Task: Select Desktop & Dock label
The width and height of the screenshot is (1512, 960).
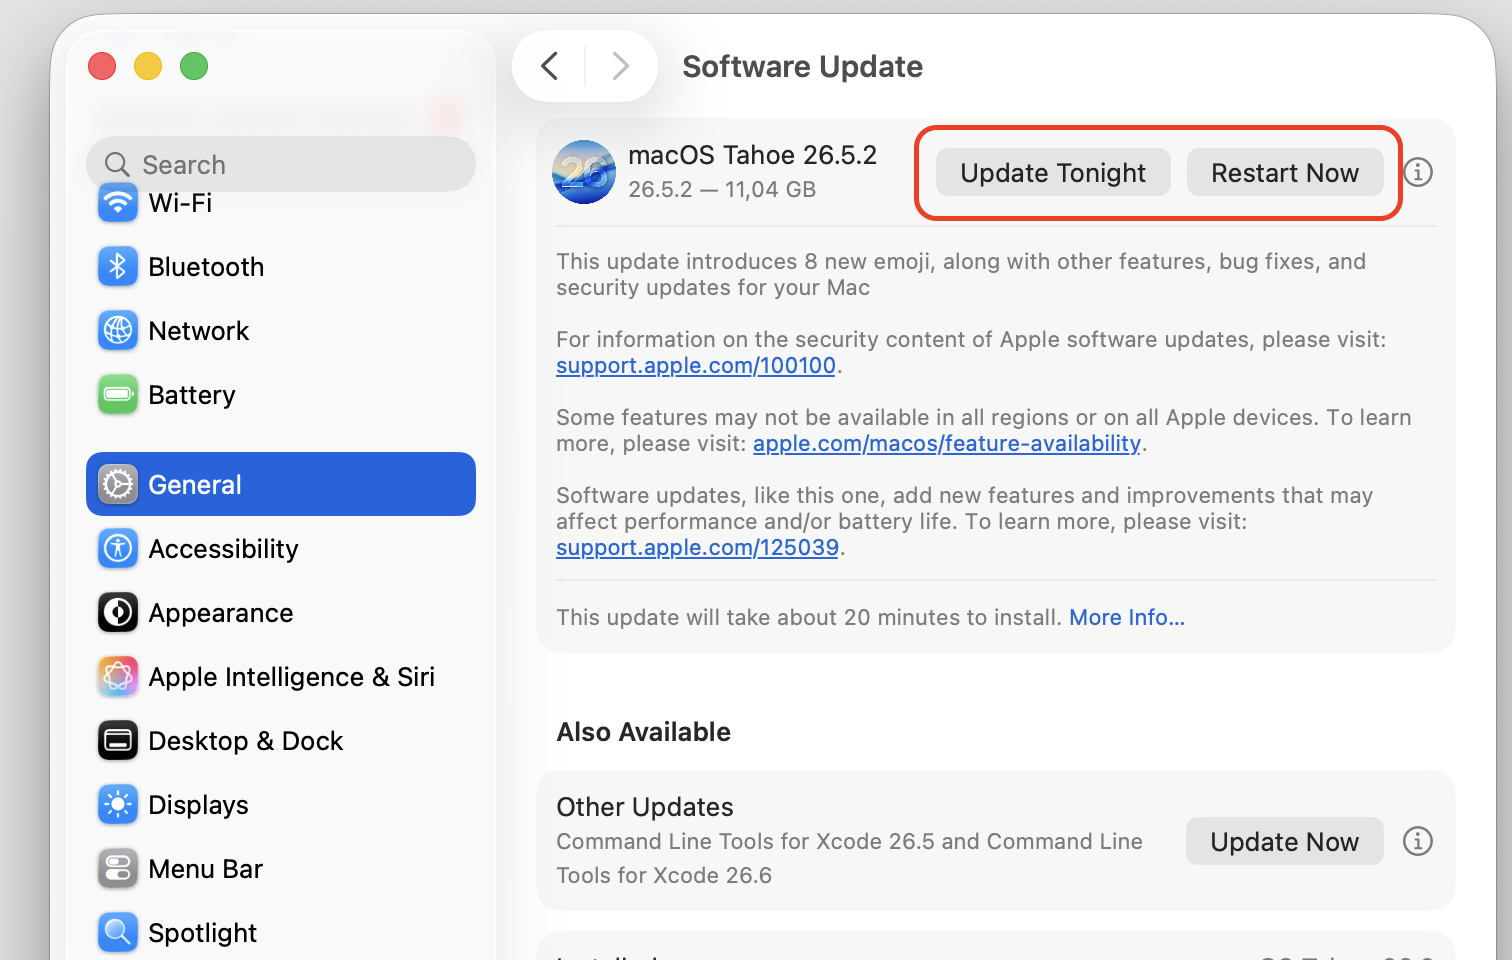Action: pos(246,741)
